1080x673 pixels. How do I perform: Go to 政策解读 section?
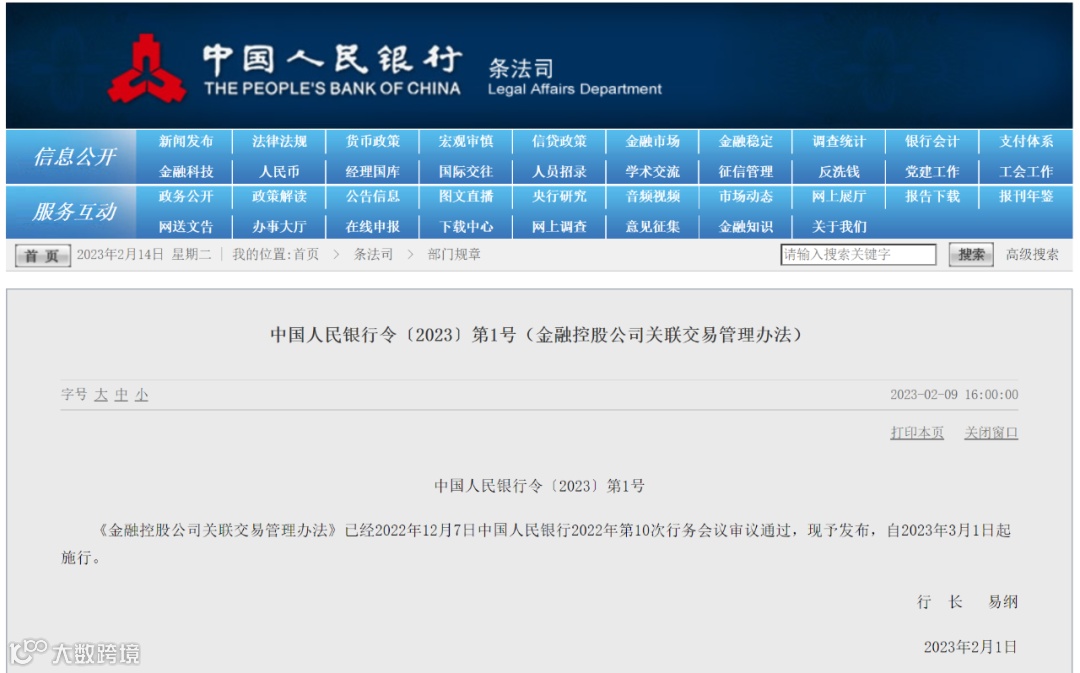279,196
